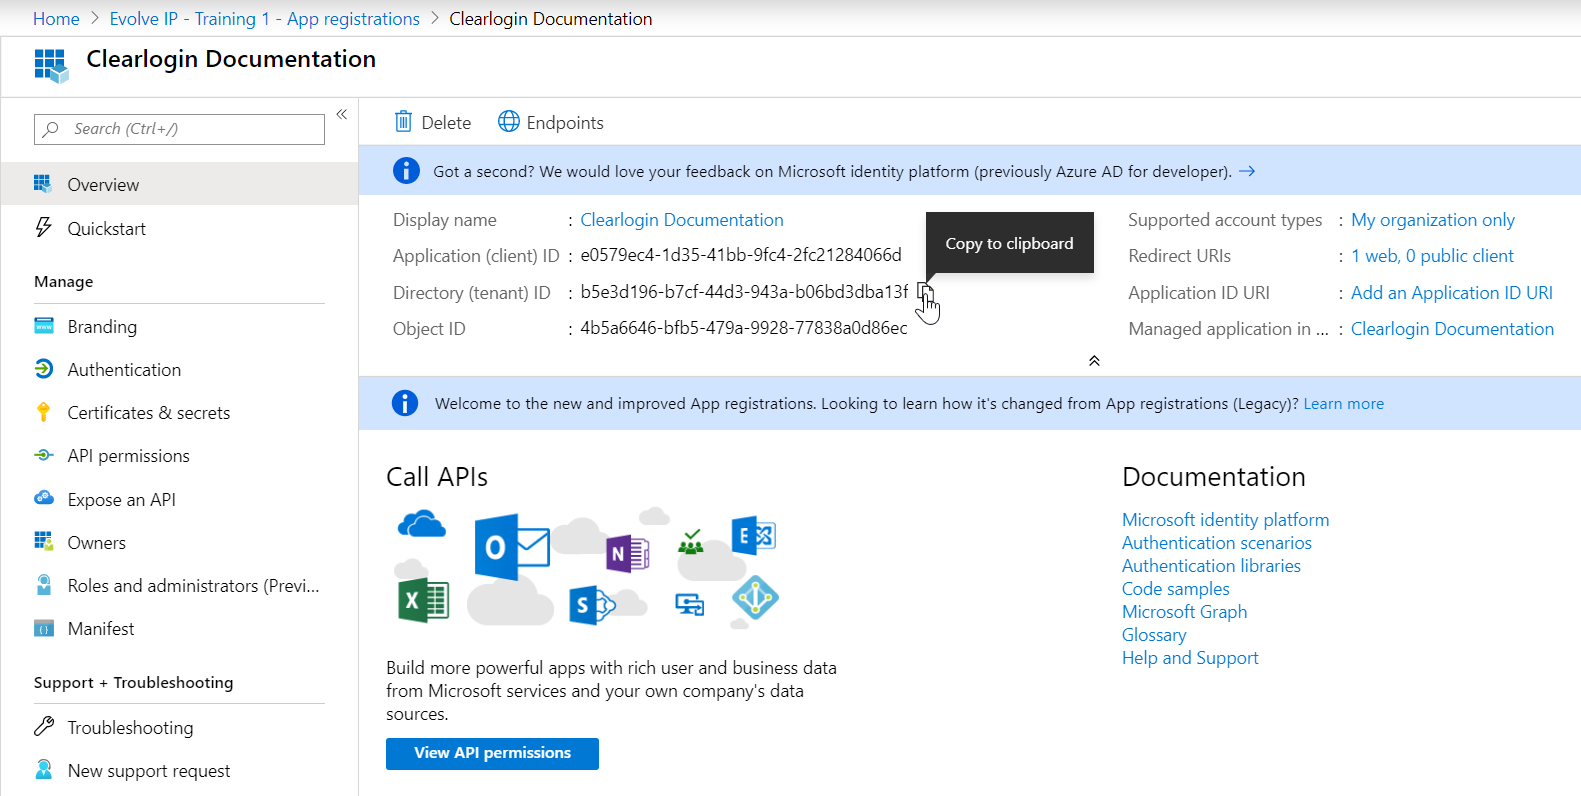Open the Authentication menu item

pyautogui.click(x=124, y=370)
